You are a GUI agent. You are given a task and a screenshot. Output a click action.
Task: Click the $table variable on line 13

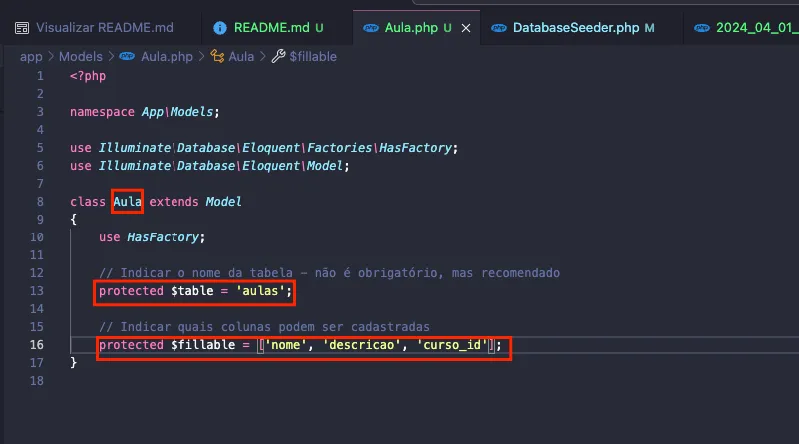(x=192, y=291)
